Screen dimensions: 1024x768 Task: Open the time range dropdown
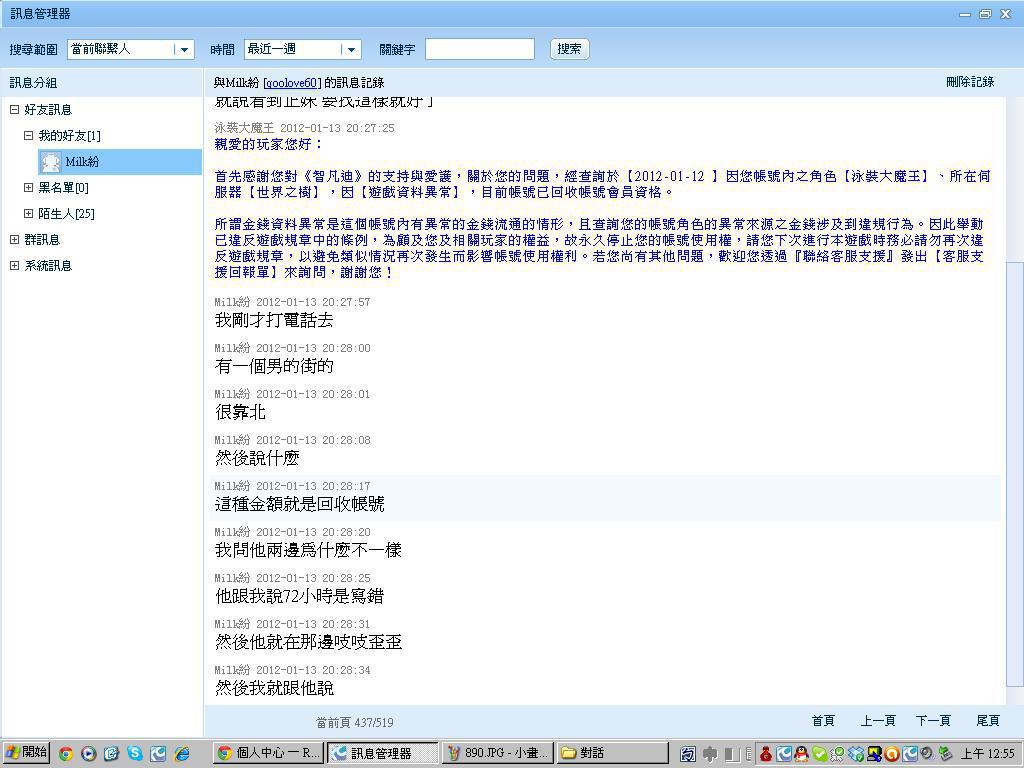pyautogui.click(x=351, y=49)
